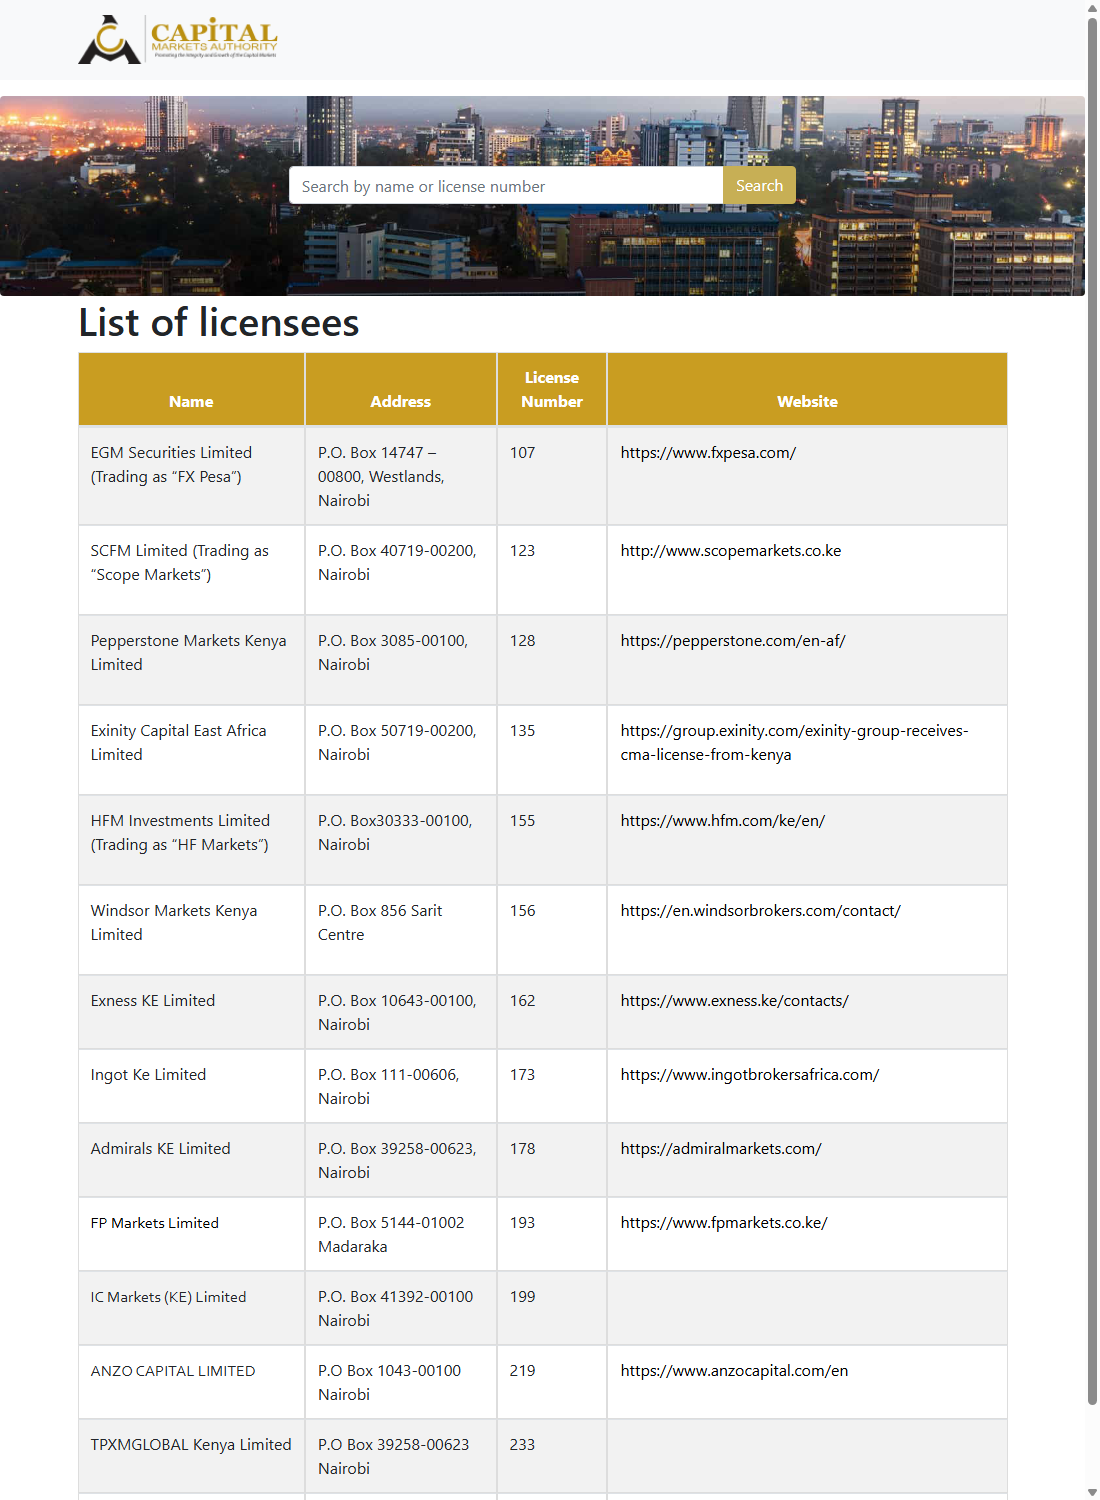
Task: Open the anzocapital.com/en link
Action: tap(734, 1371)
